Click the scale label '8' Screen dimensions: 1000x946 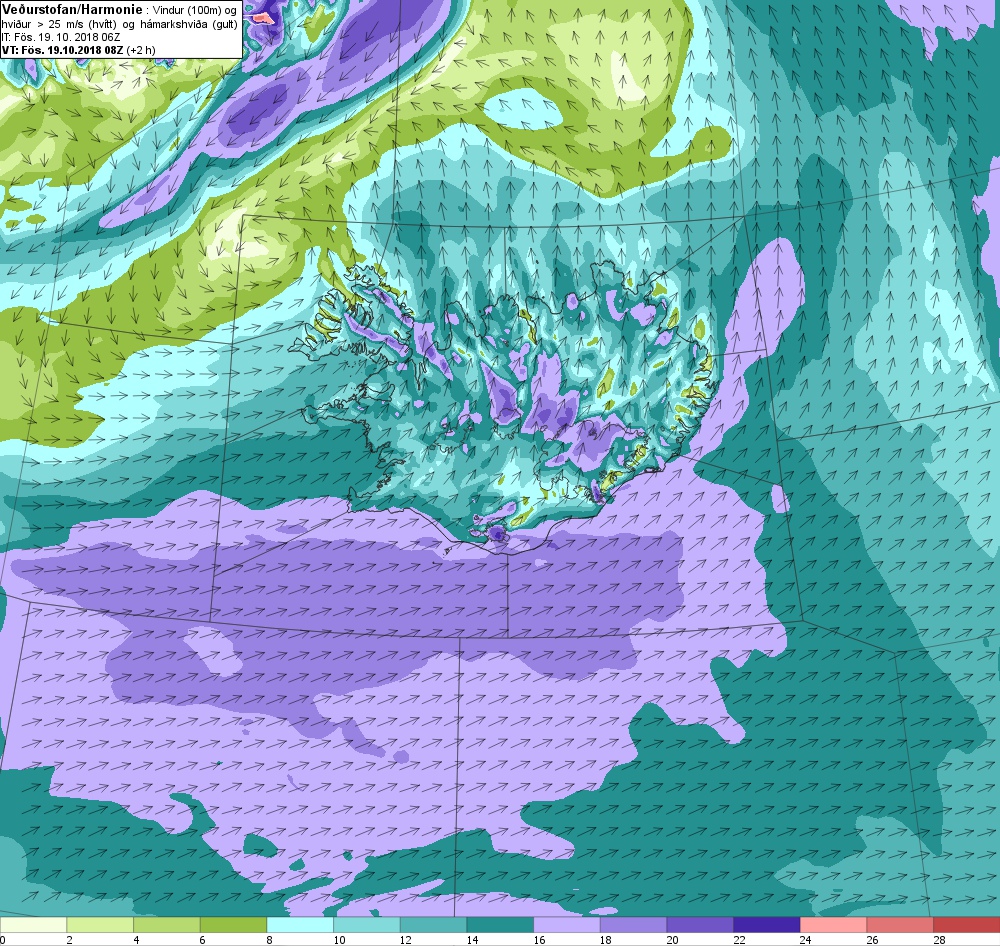coord(270,940)
